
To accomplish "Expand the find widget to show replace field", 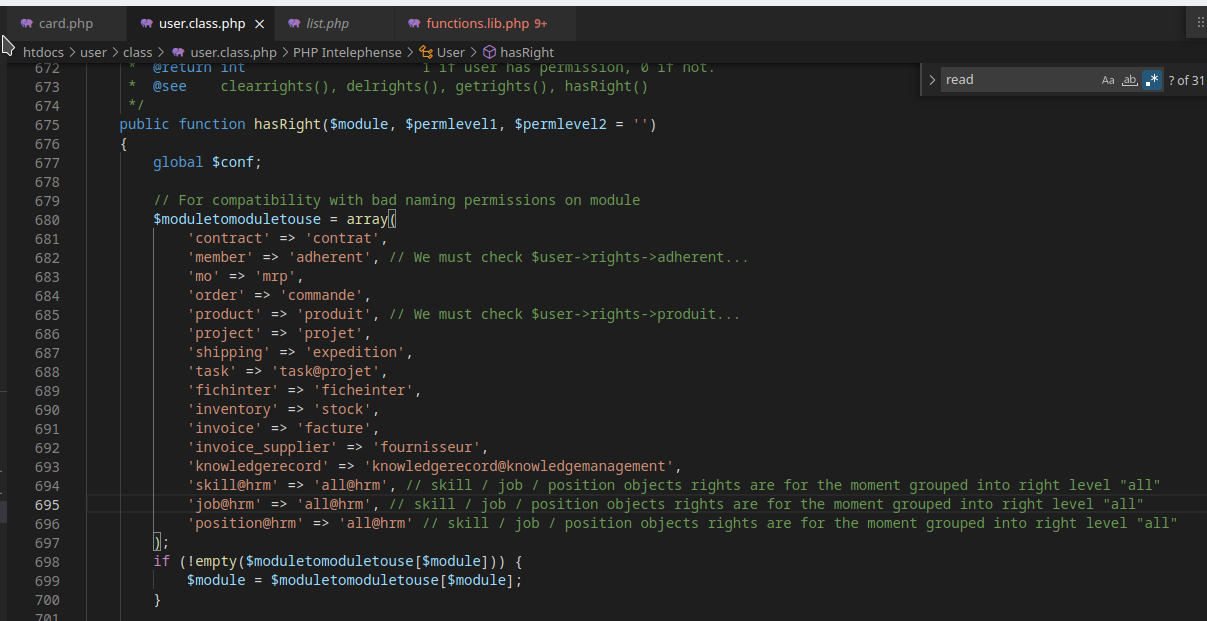I will (932, 79).
